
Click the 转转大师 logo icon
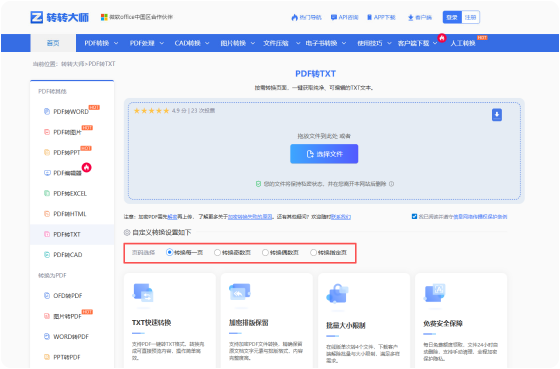(36, 17)
